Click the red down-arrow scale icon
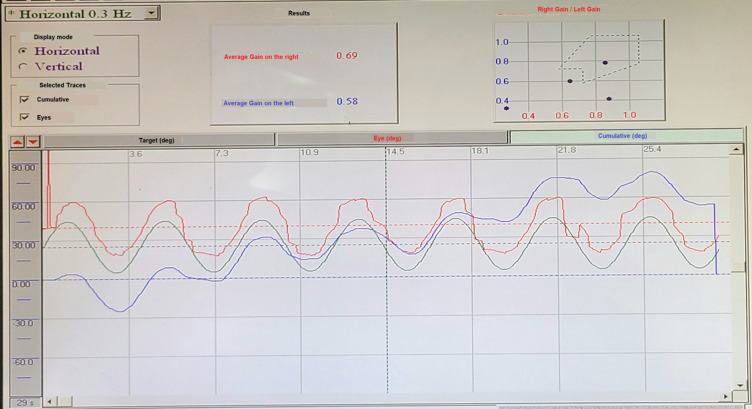 coord(33,141)
